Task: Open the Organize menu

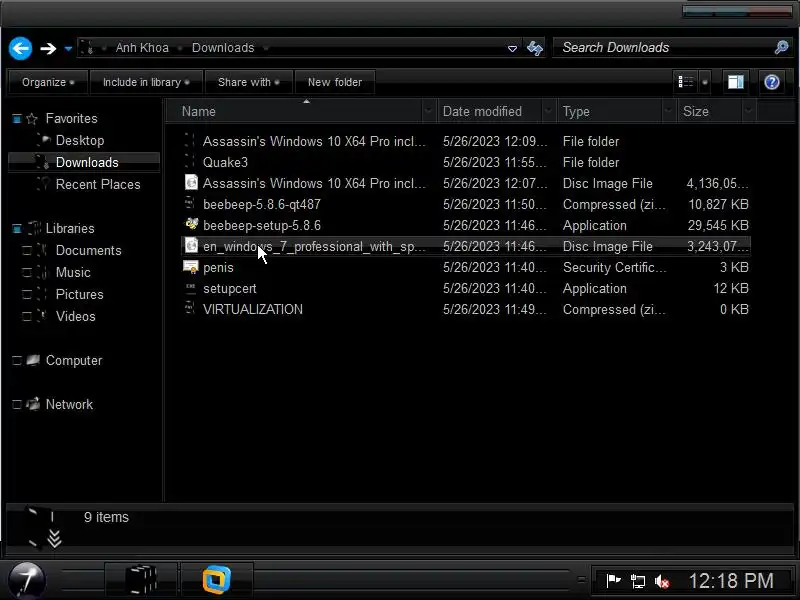Action: (48, 82)
